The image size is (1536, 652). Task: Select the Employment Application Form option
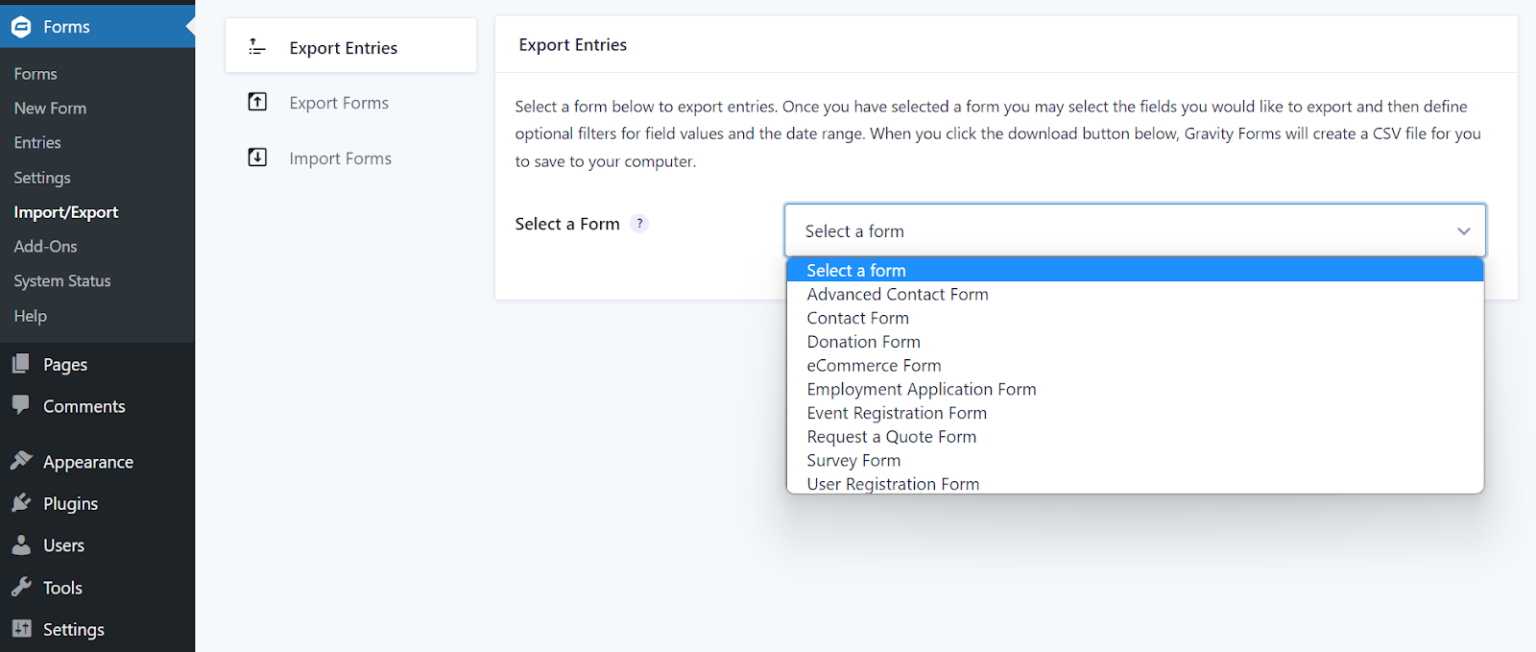pyautogui.click(x=921, y=389)
